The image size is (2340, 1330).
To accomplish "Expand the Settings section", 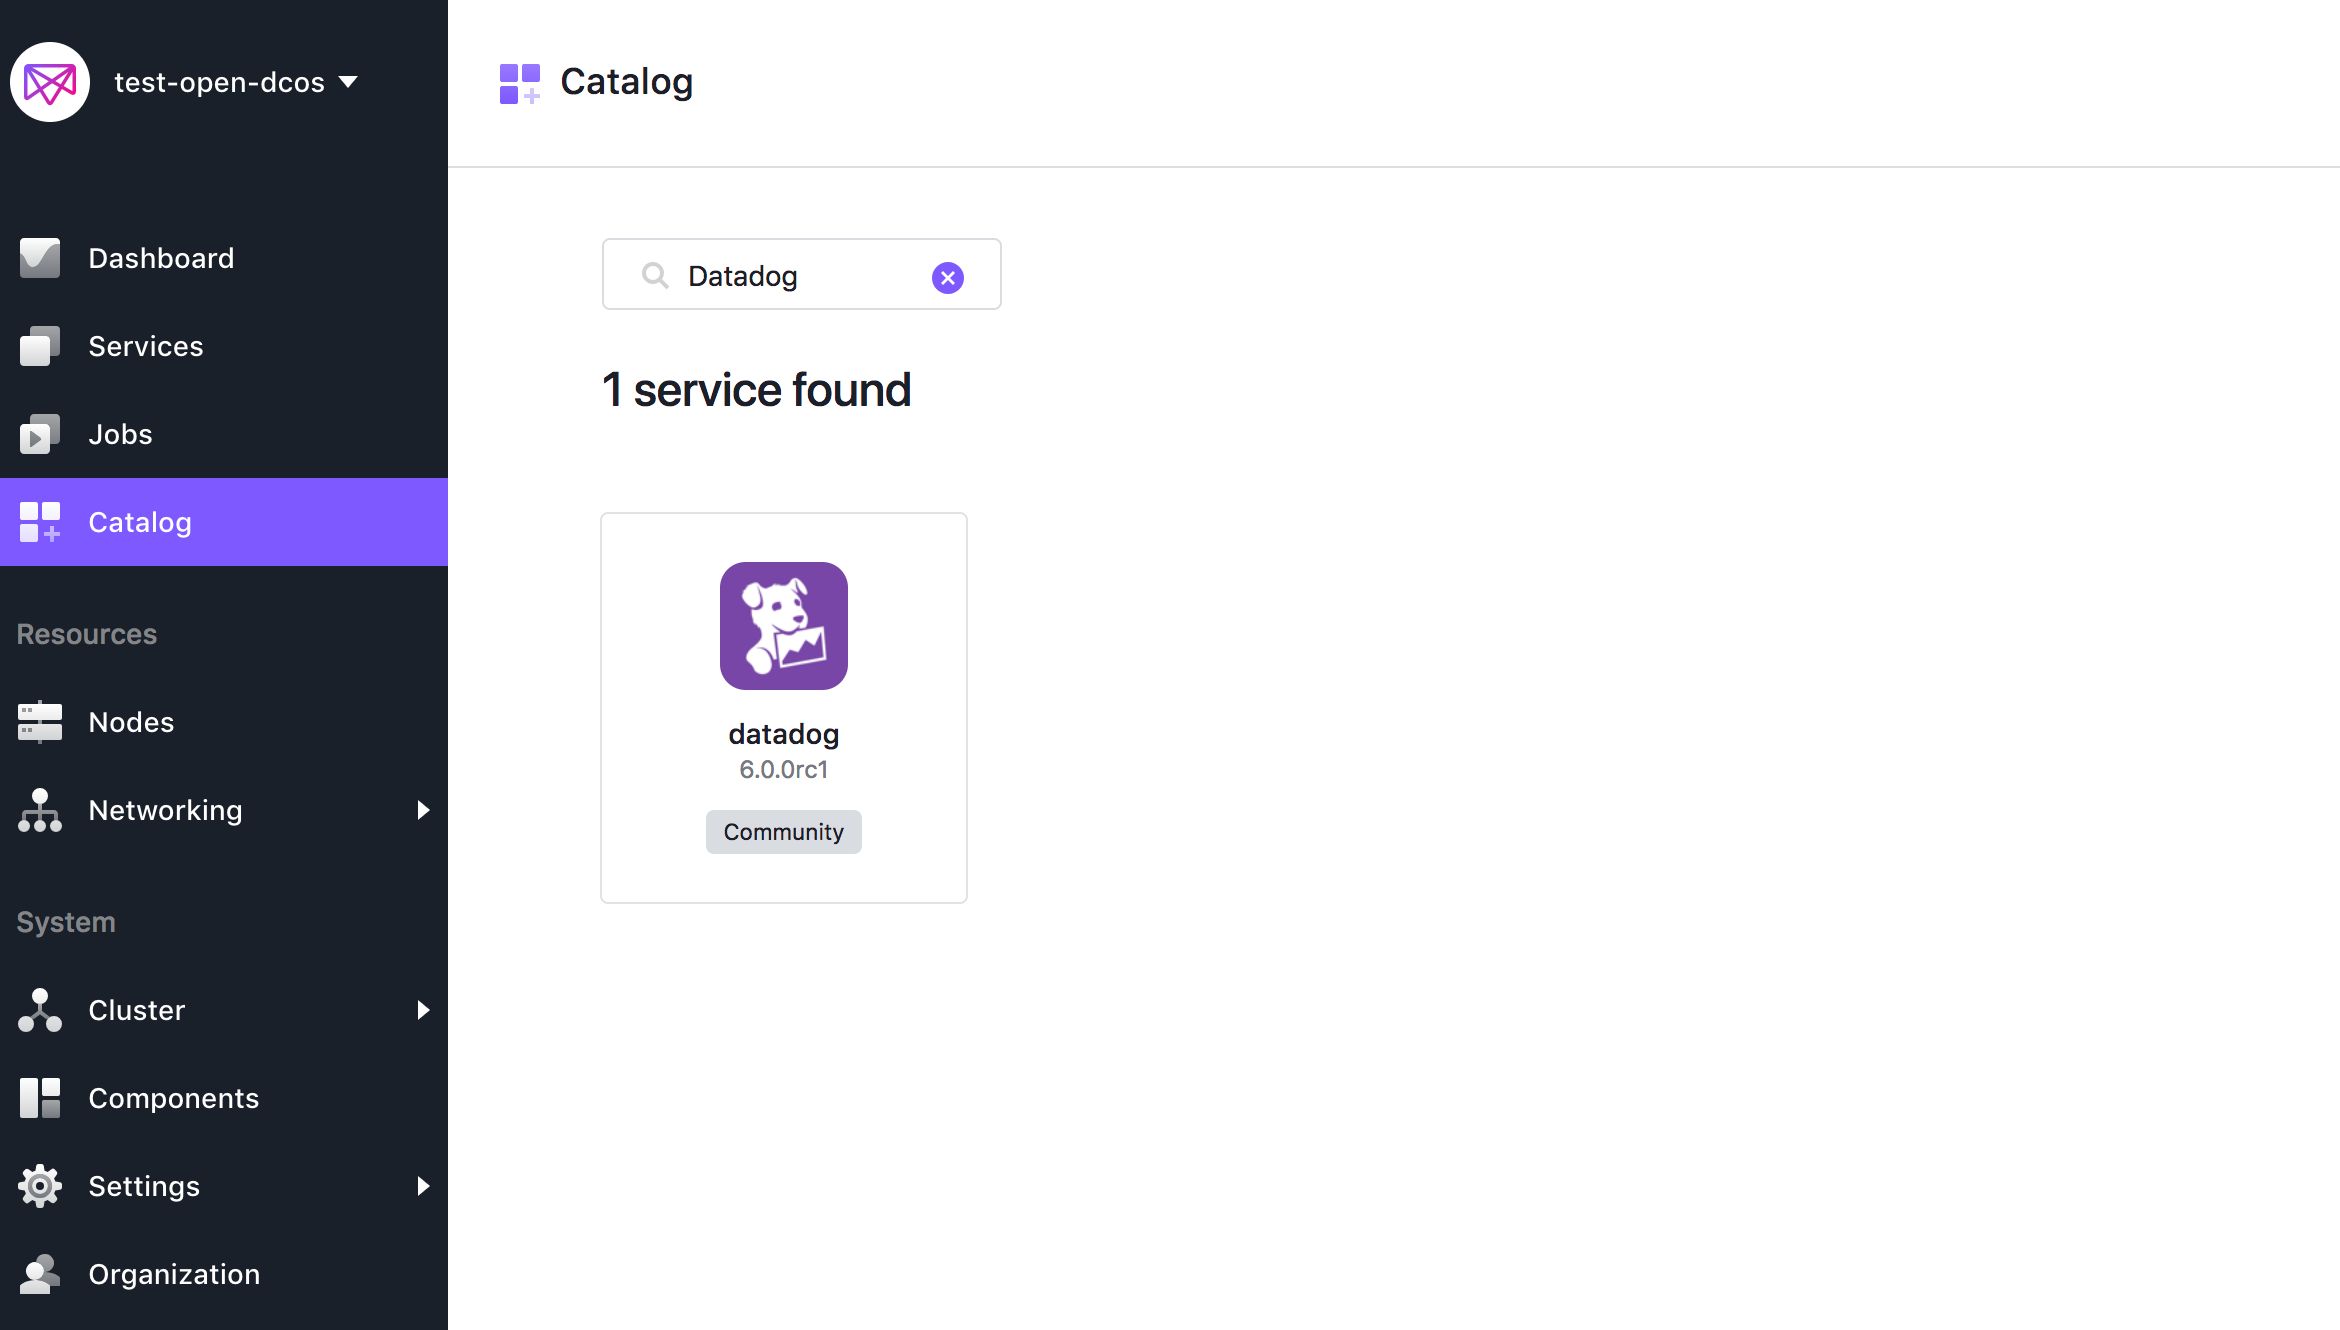I will pyautogui.click(x=424, y=1185).
